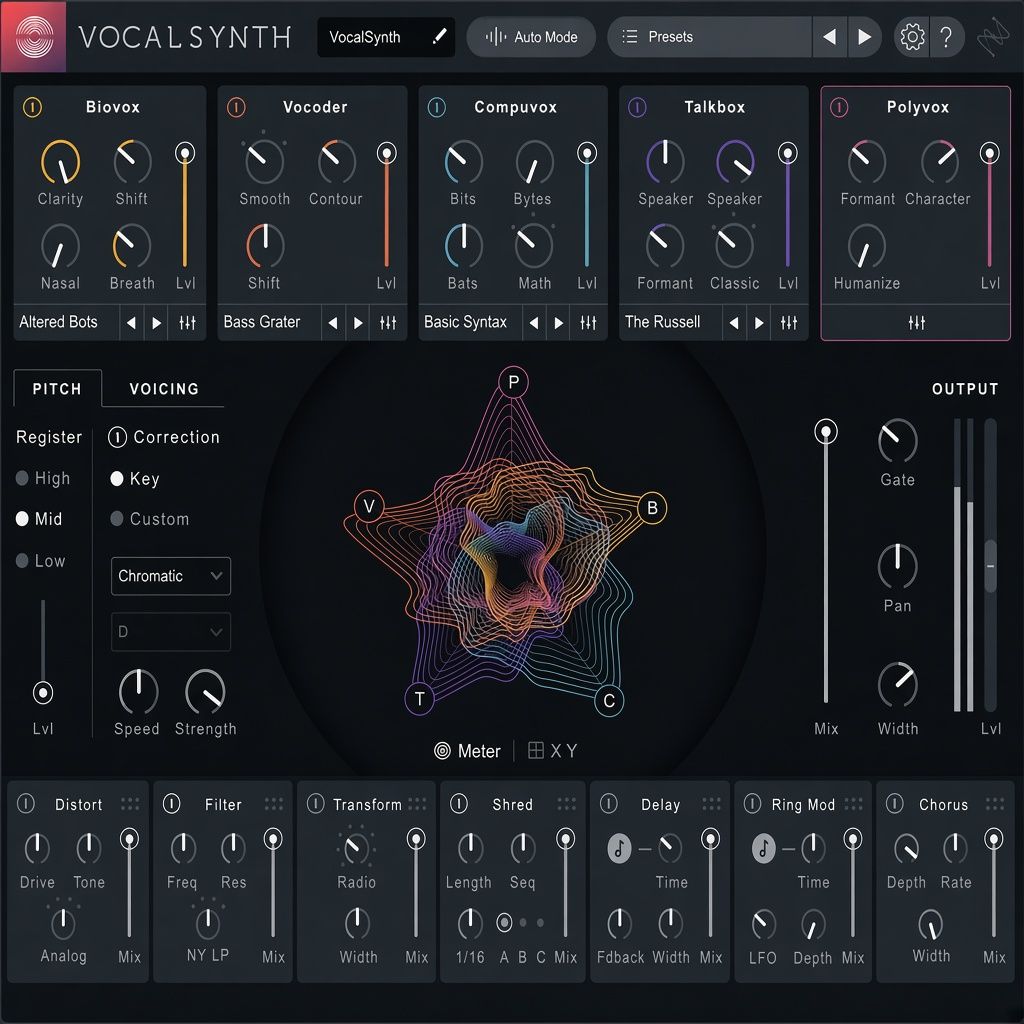Open Basic Syntax preset name
The image size is (1024, 1024).
coord(465,322)
